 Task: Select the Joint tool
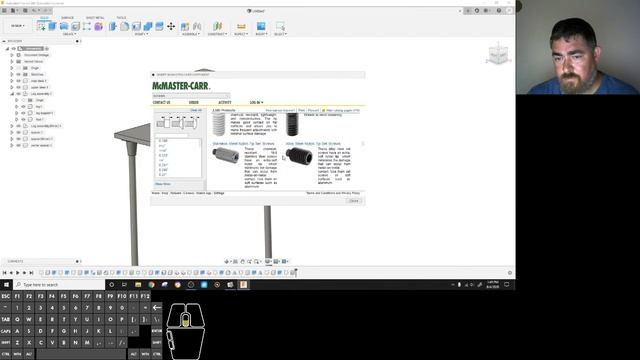[x=197, y=27]
